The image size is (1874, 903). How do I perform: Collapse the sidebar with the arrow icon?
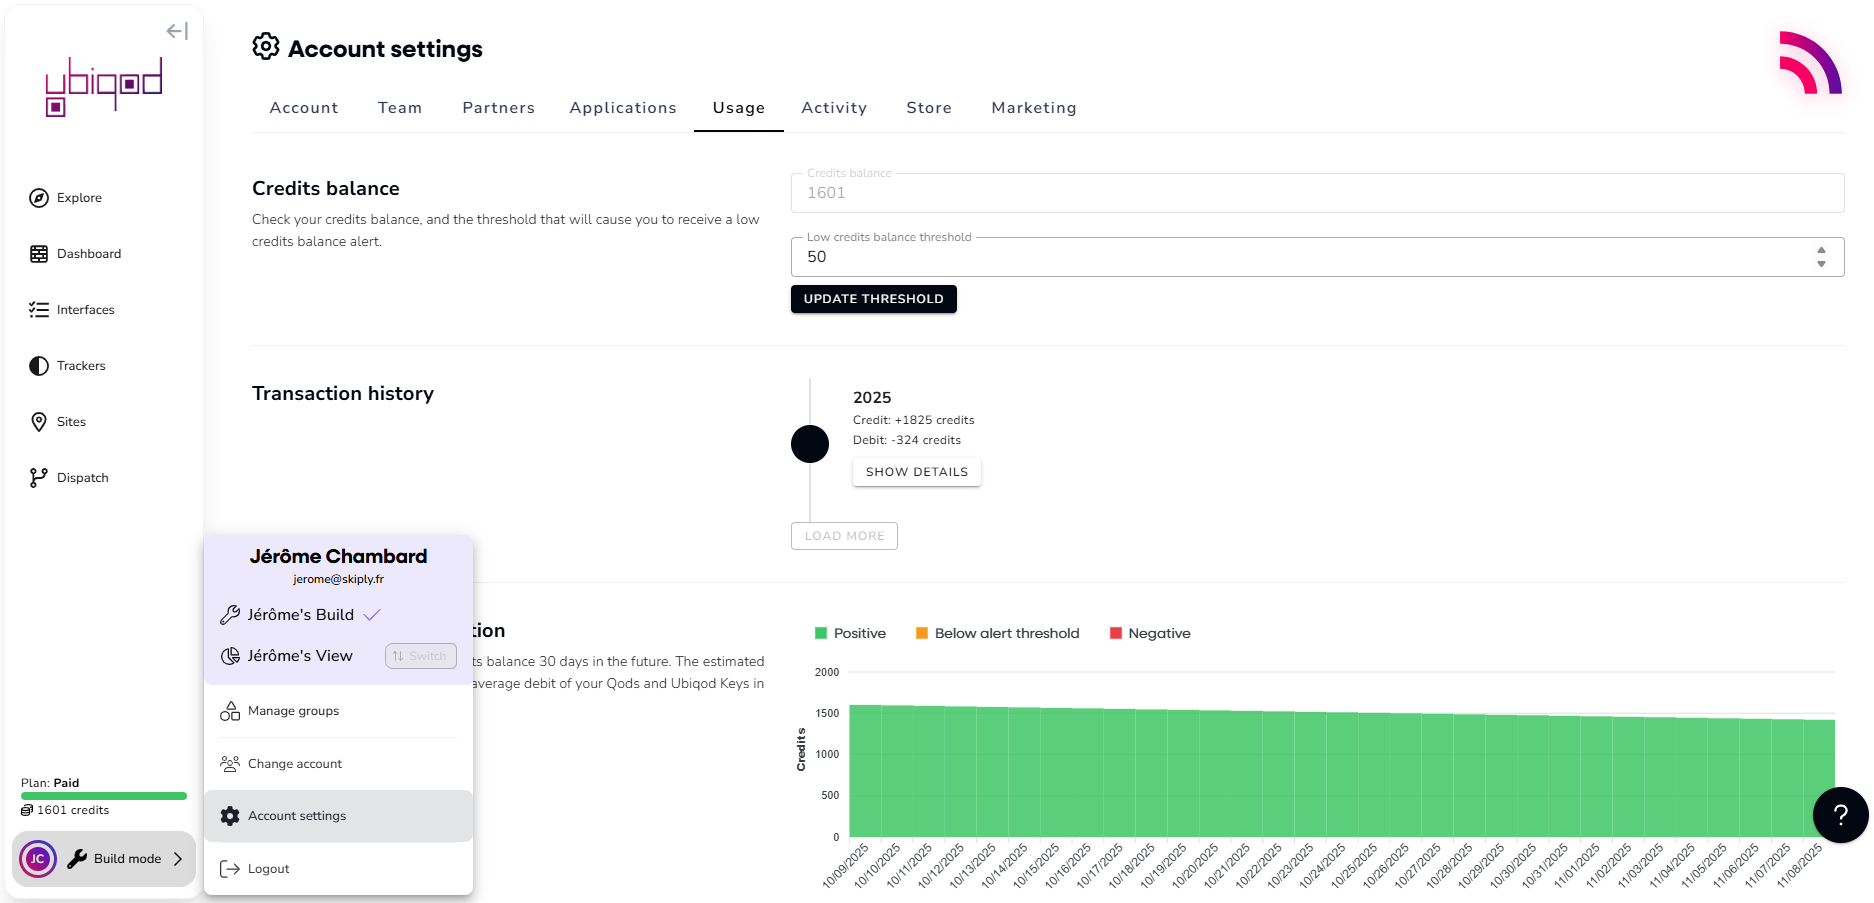[177, 31]
